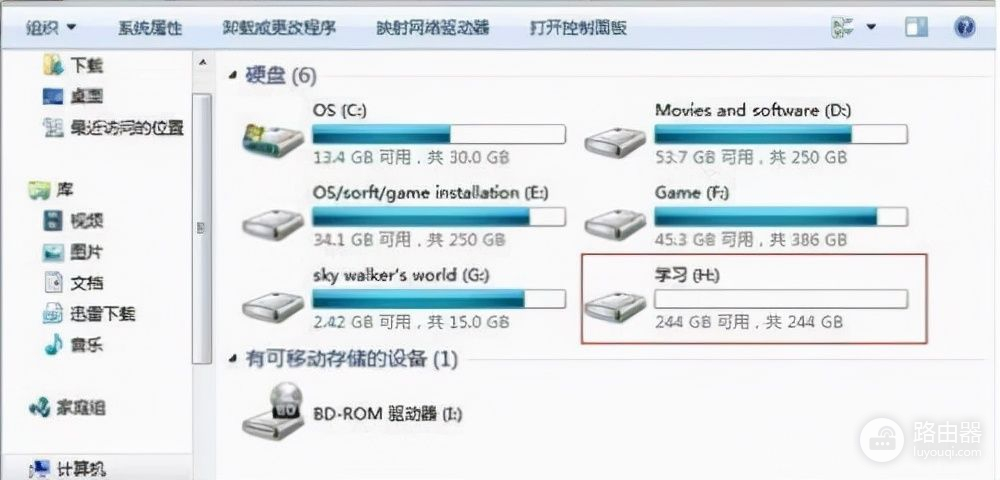
Task: Click 系统属性 in the toolbar
Action: (x=151, y=28)
